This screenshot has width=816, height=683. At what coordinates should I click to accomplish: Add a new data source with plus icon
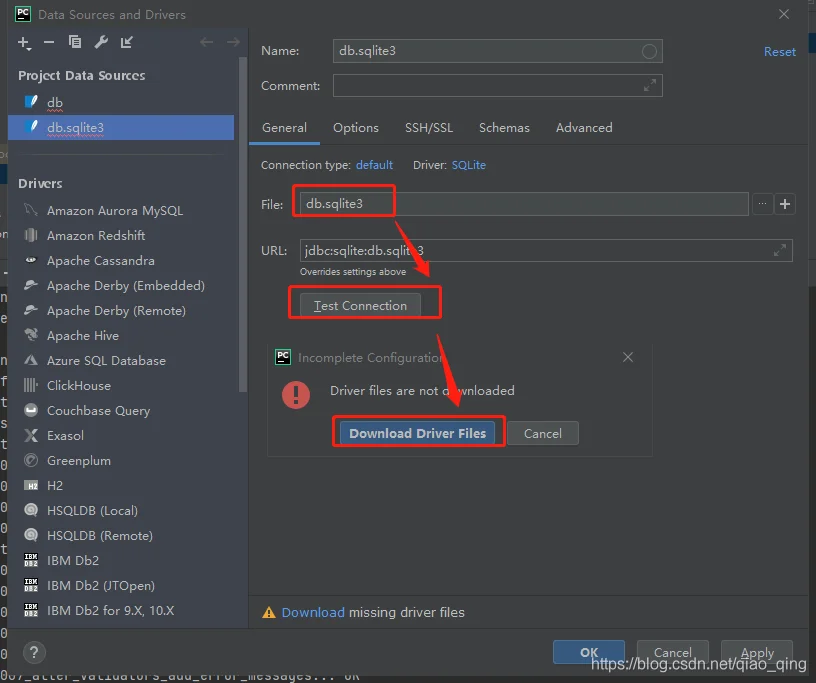(24, 43)
